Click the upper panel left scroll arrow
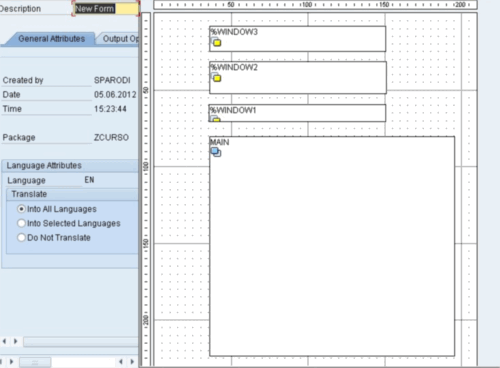 [x=4, y=341]
